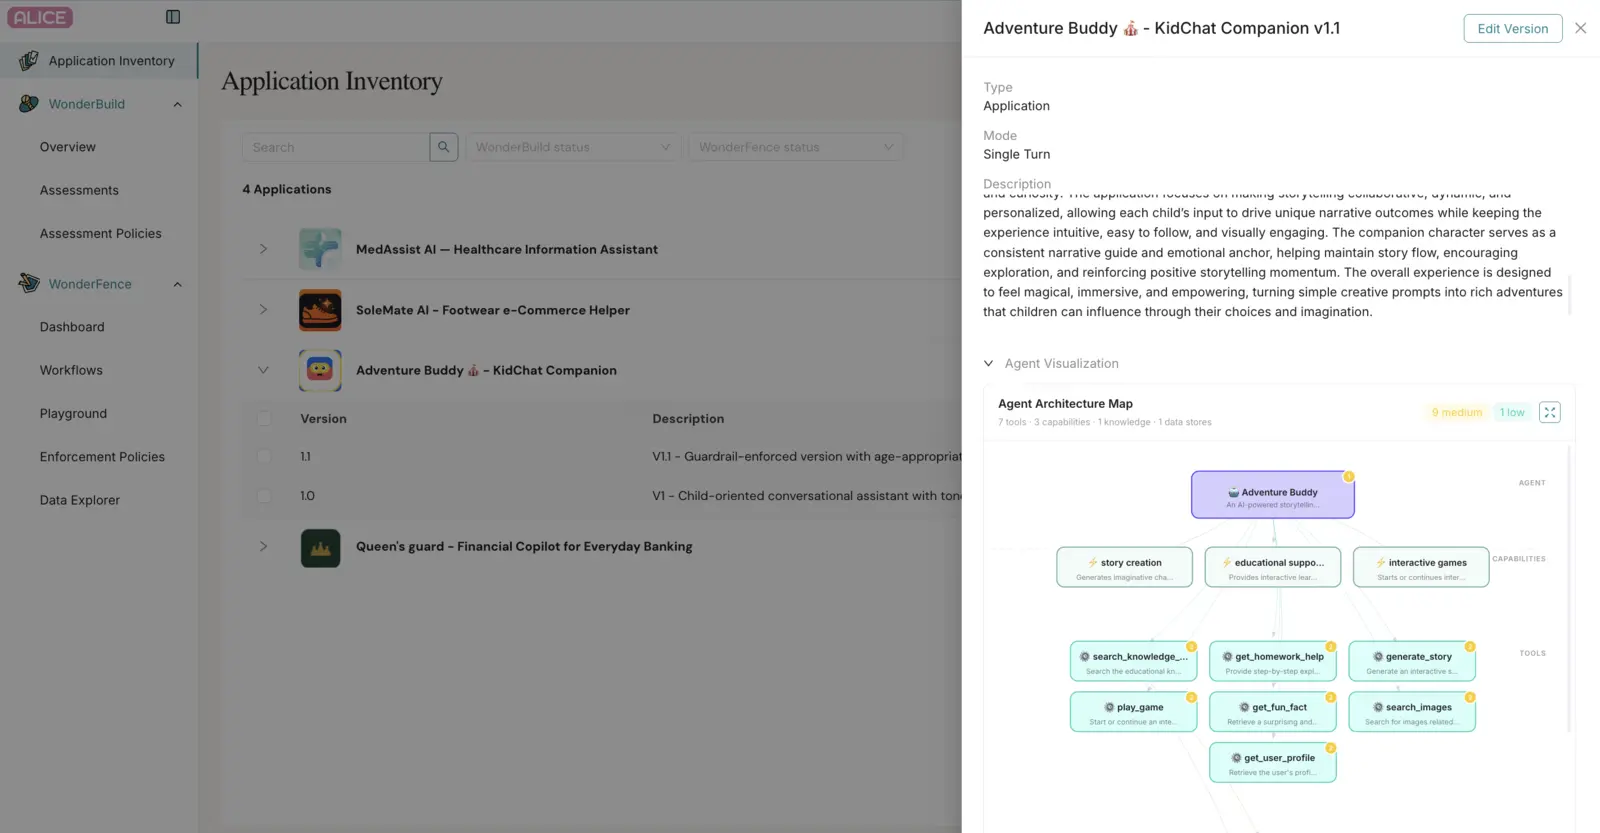The image size is (1600, 833).
Task: Click the get_homework_help tool node
Action: (x=1272, y=662)
